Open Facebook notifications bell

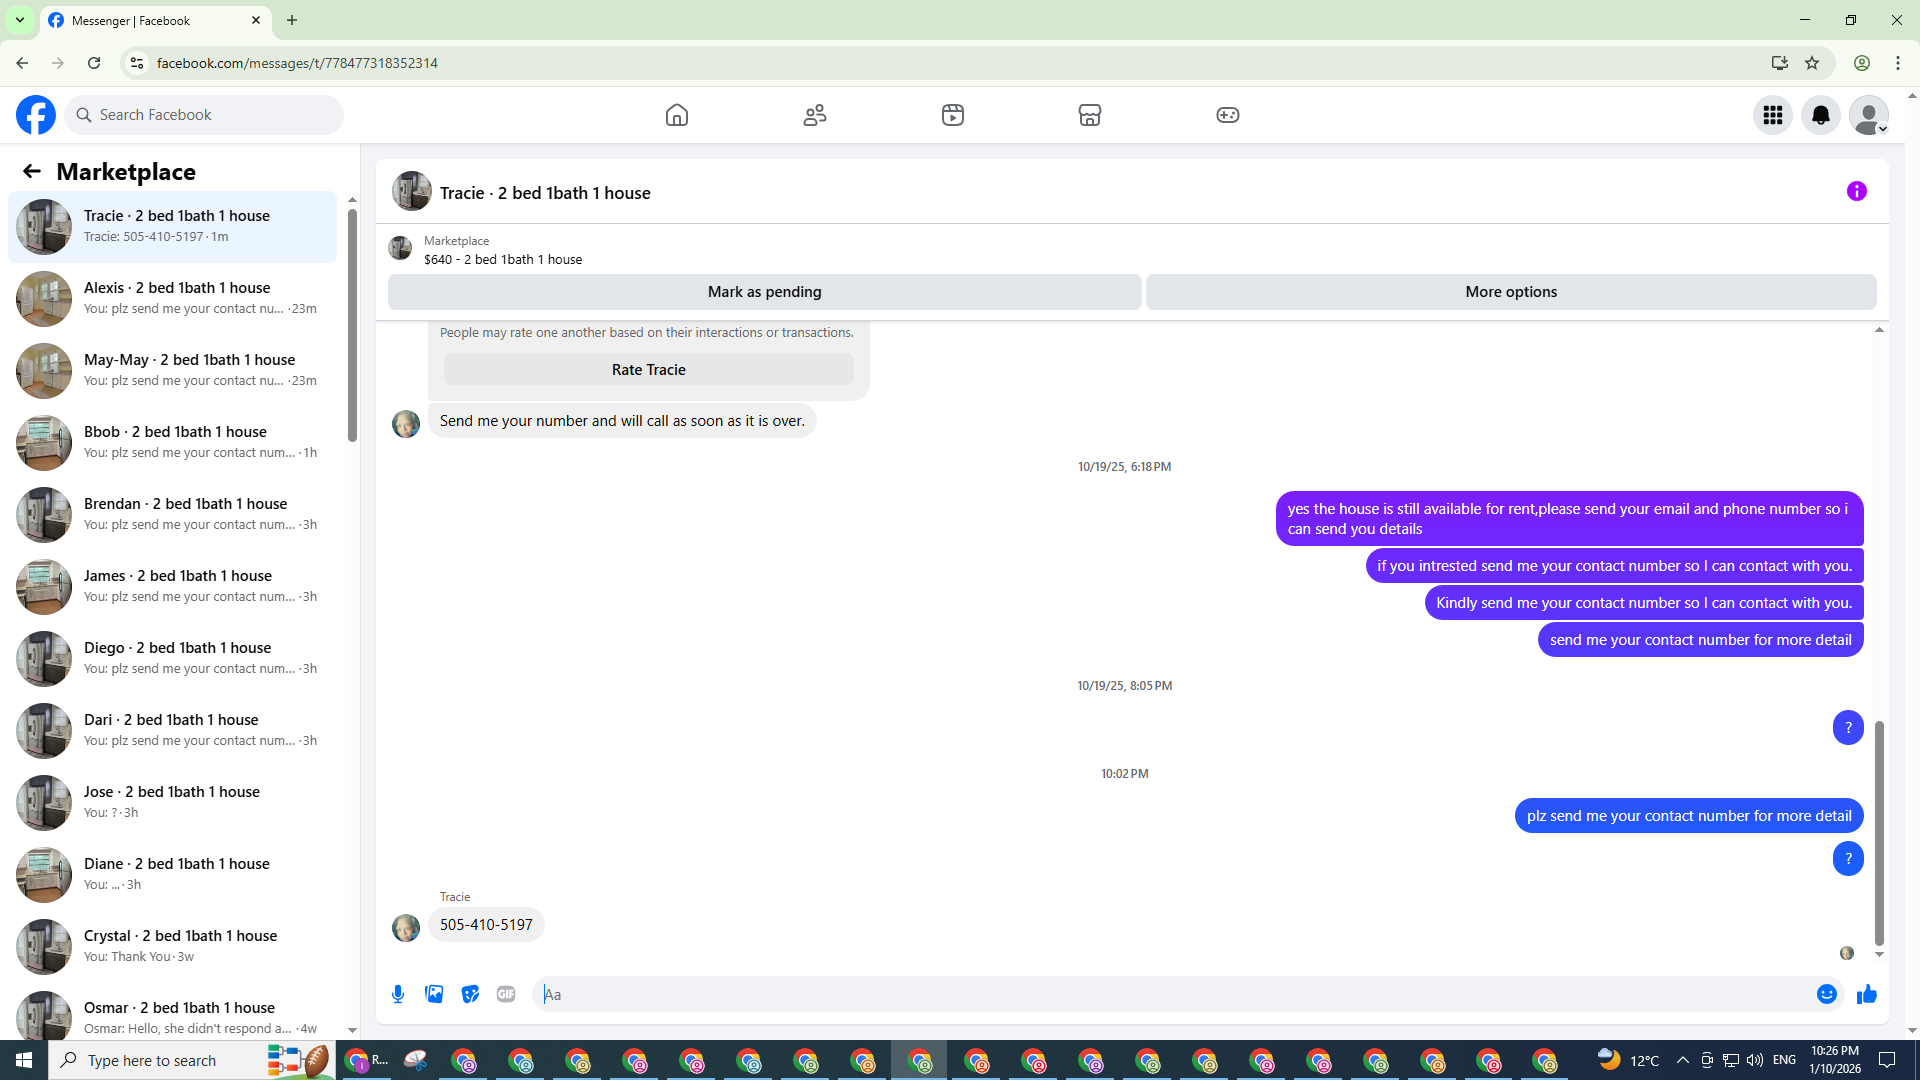click(1820, 115)
